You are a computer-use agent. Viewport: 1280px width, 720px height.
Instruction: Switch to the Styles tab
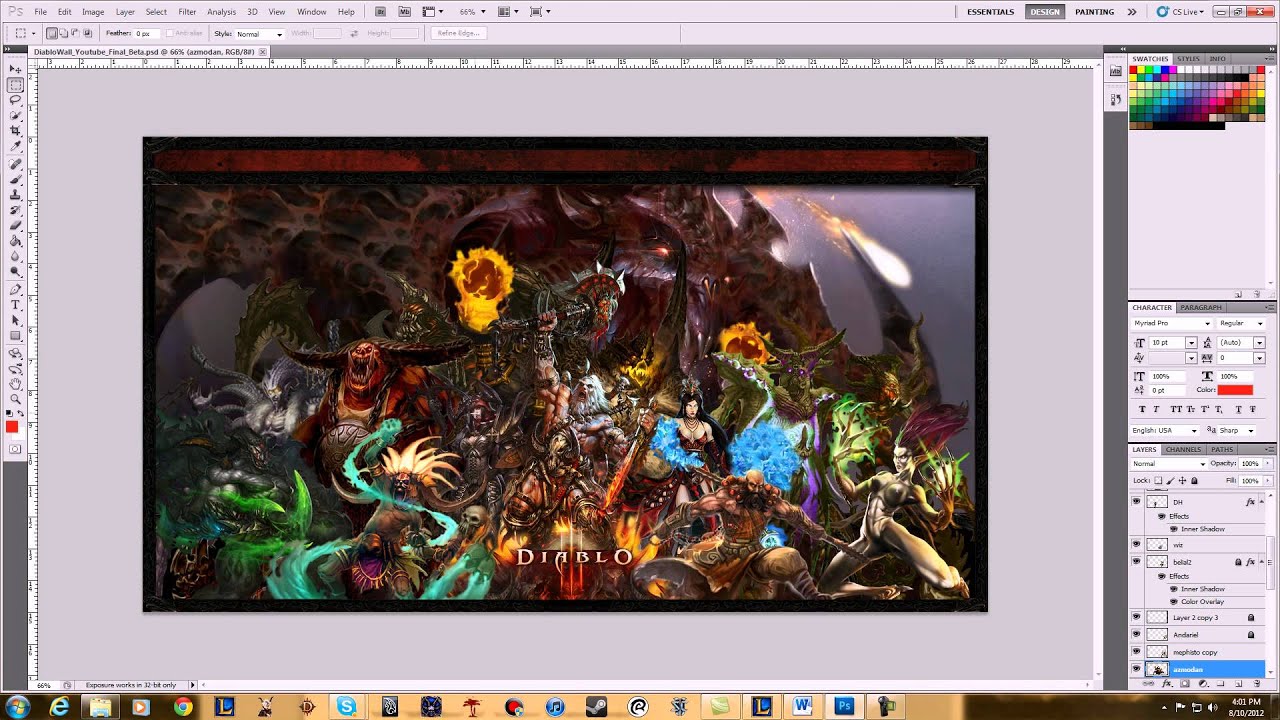point(1188,59)
